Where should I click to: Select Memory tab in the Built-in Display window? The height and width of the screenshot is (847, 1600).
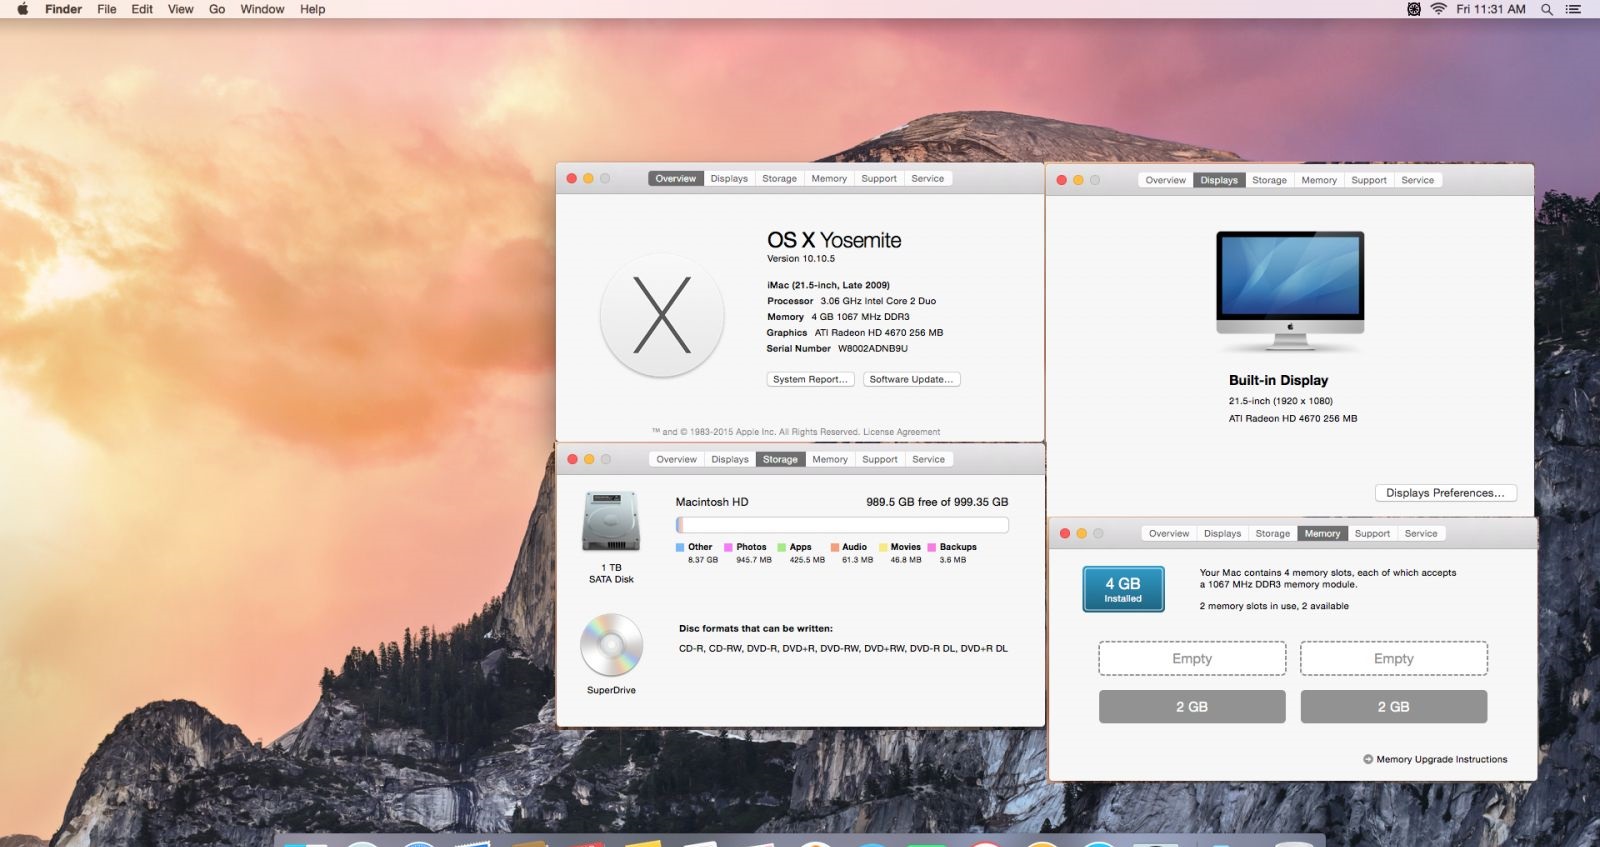pyautogui.click(x=1319, y=181)
